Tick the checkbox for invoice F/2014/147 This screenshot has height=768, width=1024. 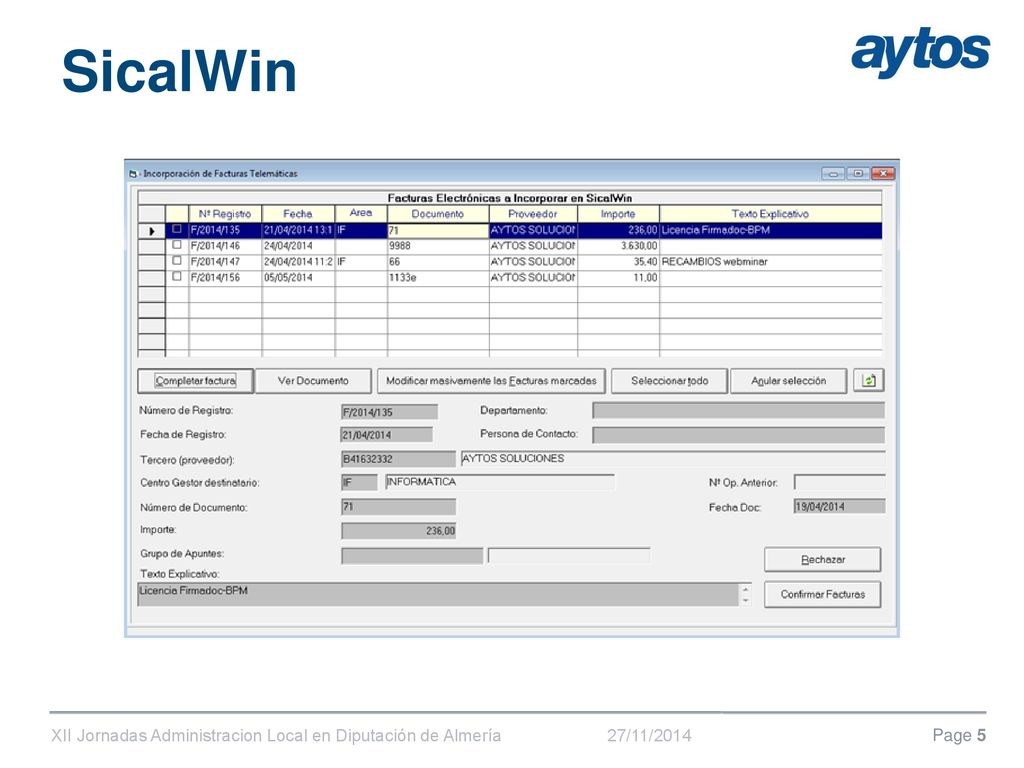click(176, 261)
